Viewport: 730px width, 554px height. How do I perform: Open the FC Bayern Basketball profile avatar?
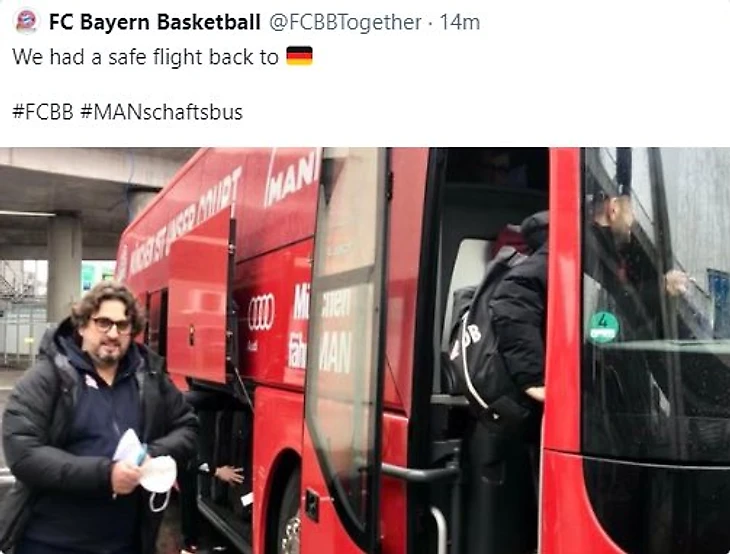click(x=26, y=21)
